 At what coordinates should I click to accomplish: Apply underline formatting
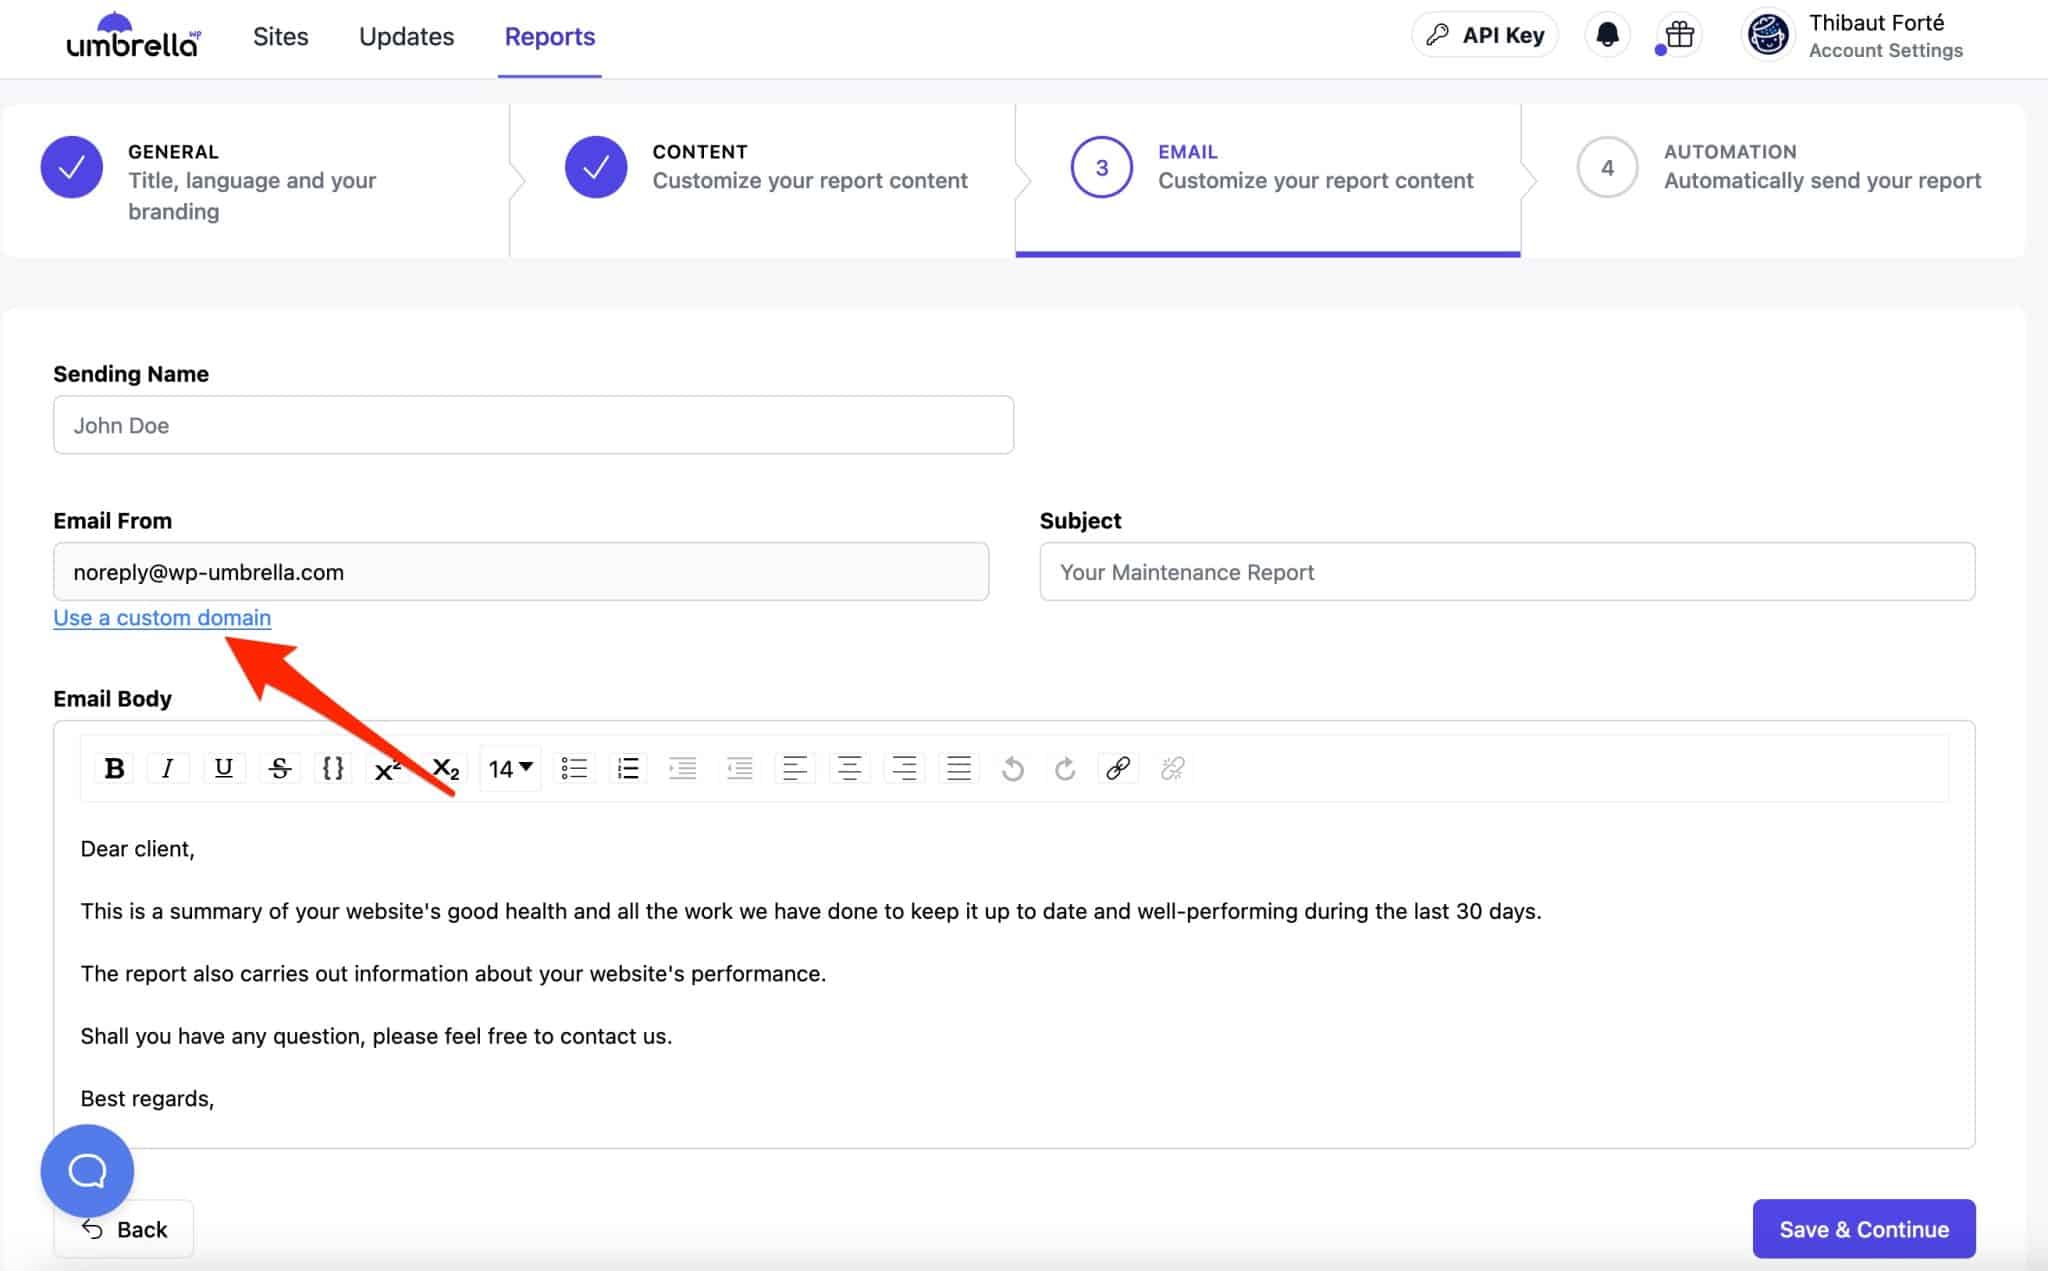[x=224, y=768]
